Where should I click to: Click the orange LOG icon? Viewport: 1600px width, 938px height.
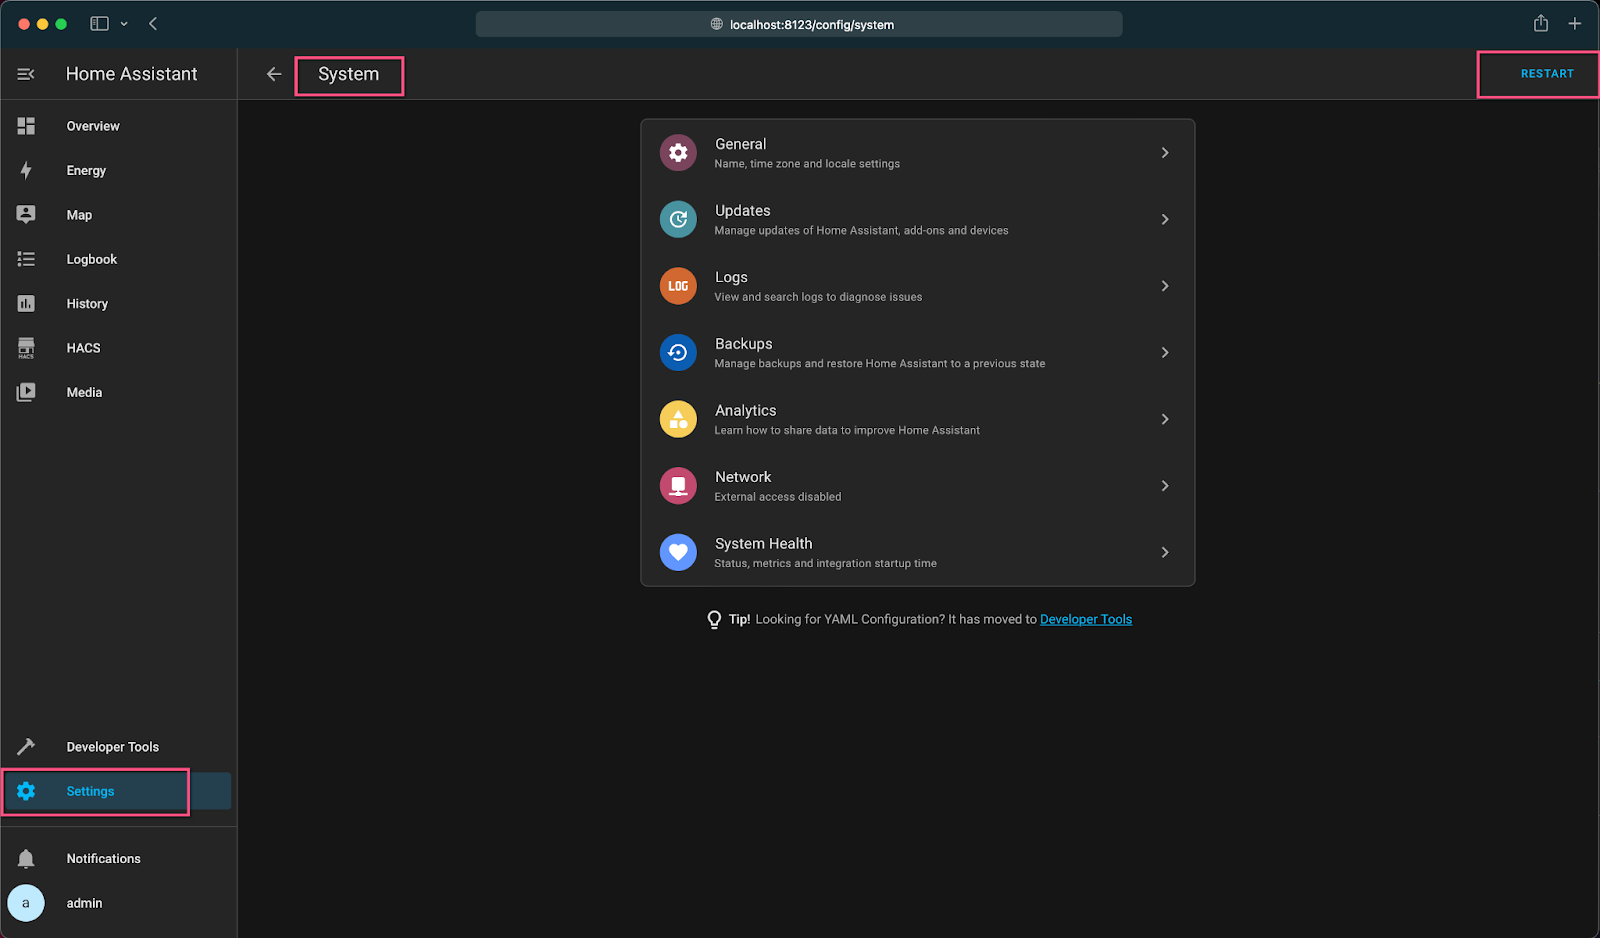click(678, 286)
